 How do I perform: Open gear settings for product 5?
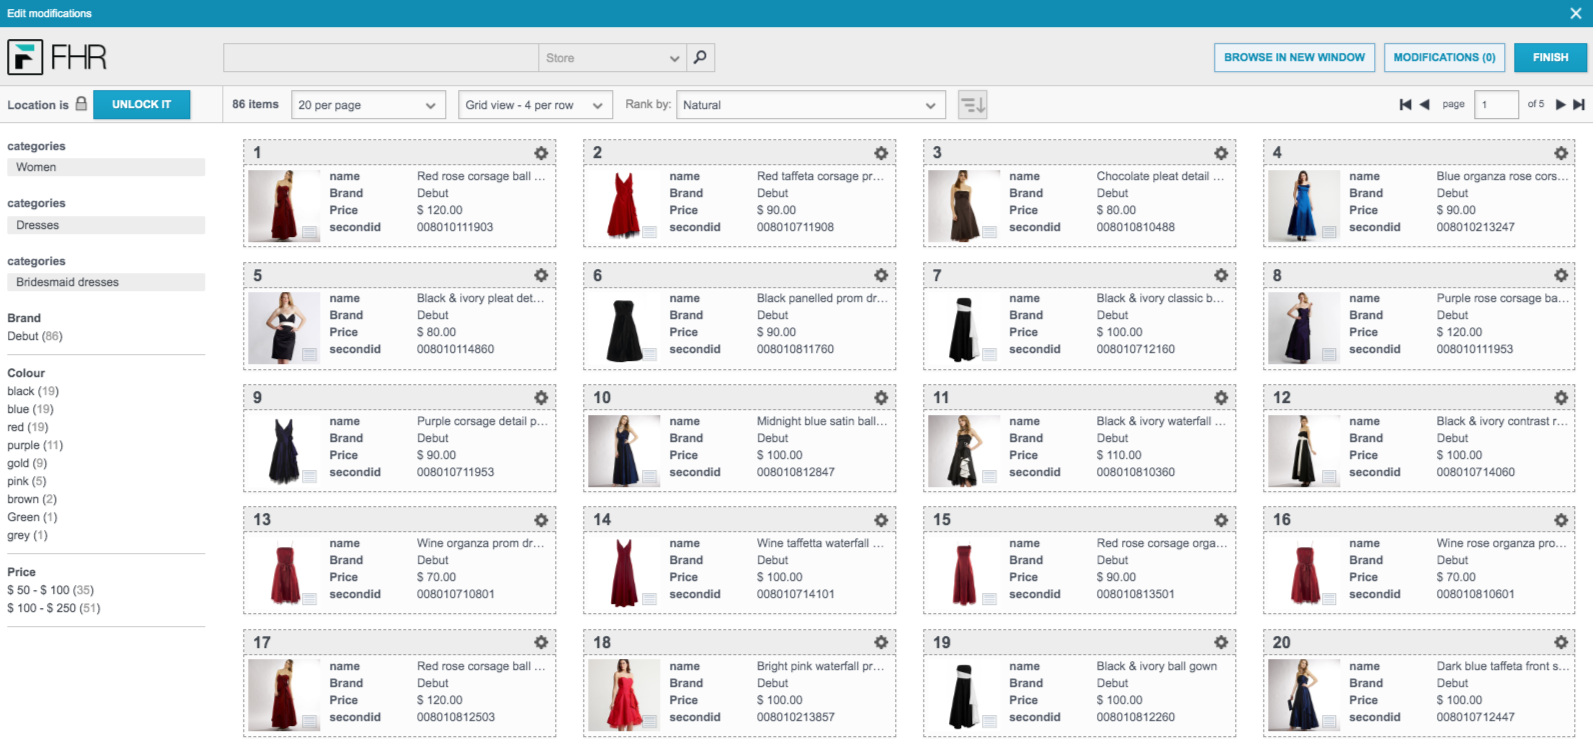point(541,275)
